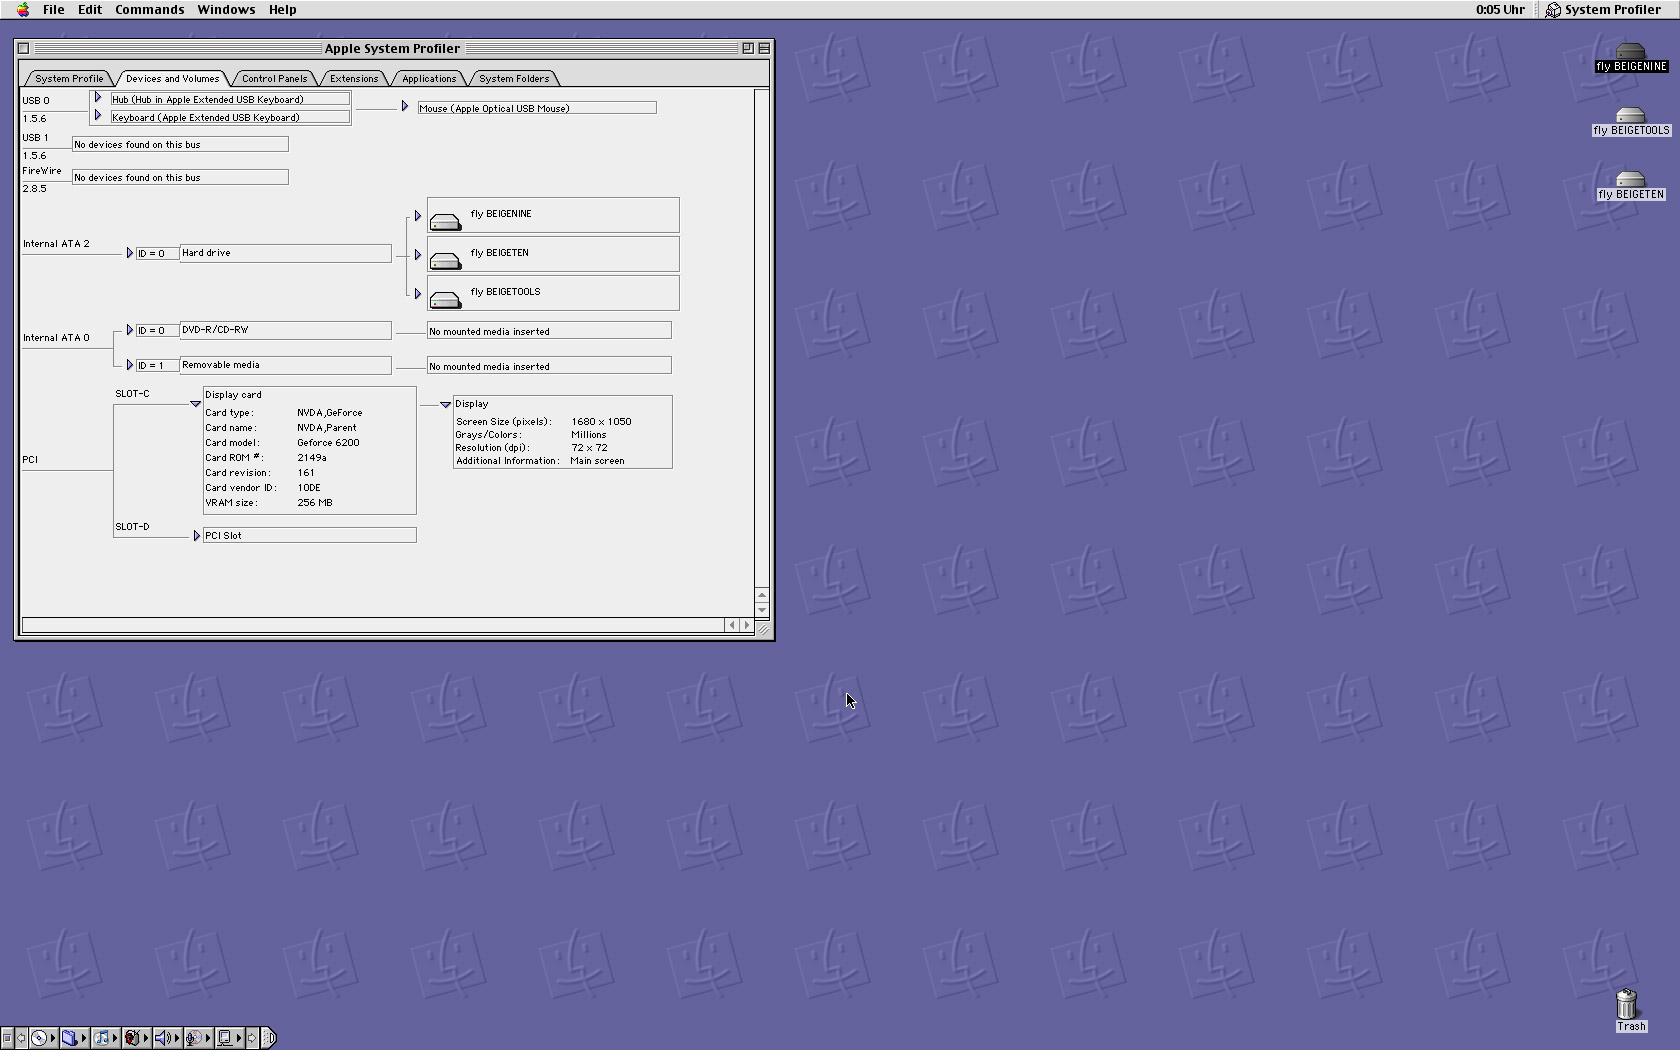Expand the Hard drive ID = 0 details

[x=130, y=253]
